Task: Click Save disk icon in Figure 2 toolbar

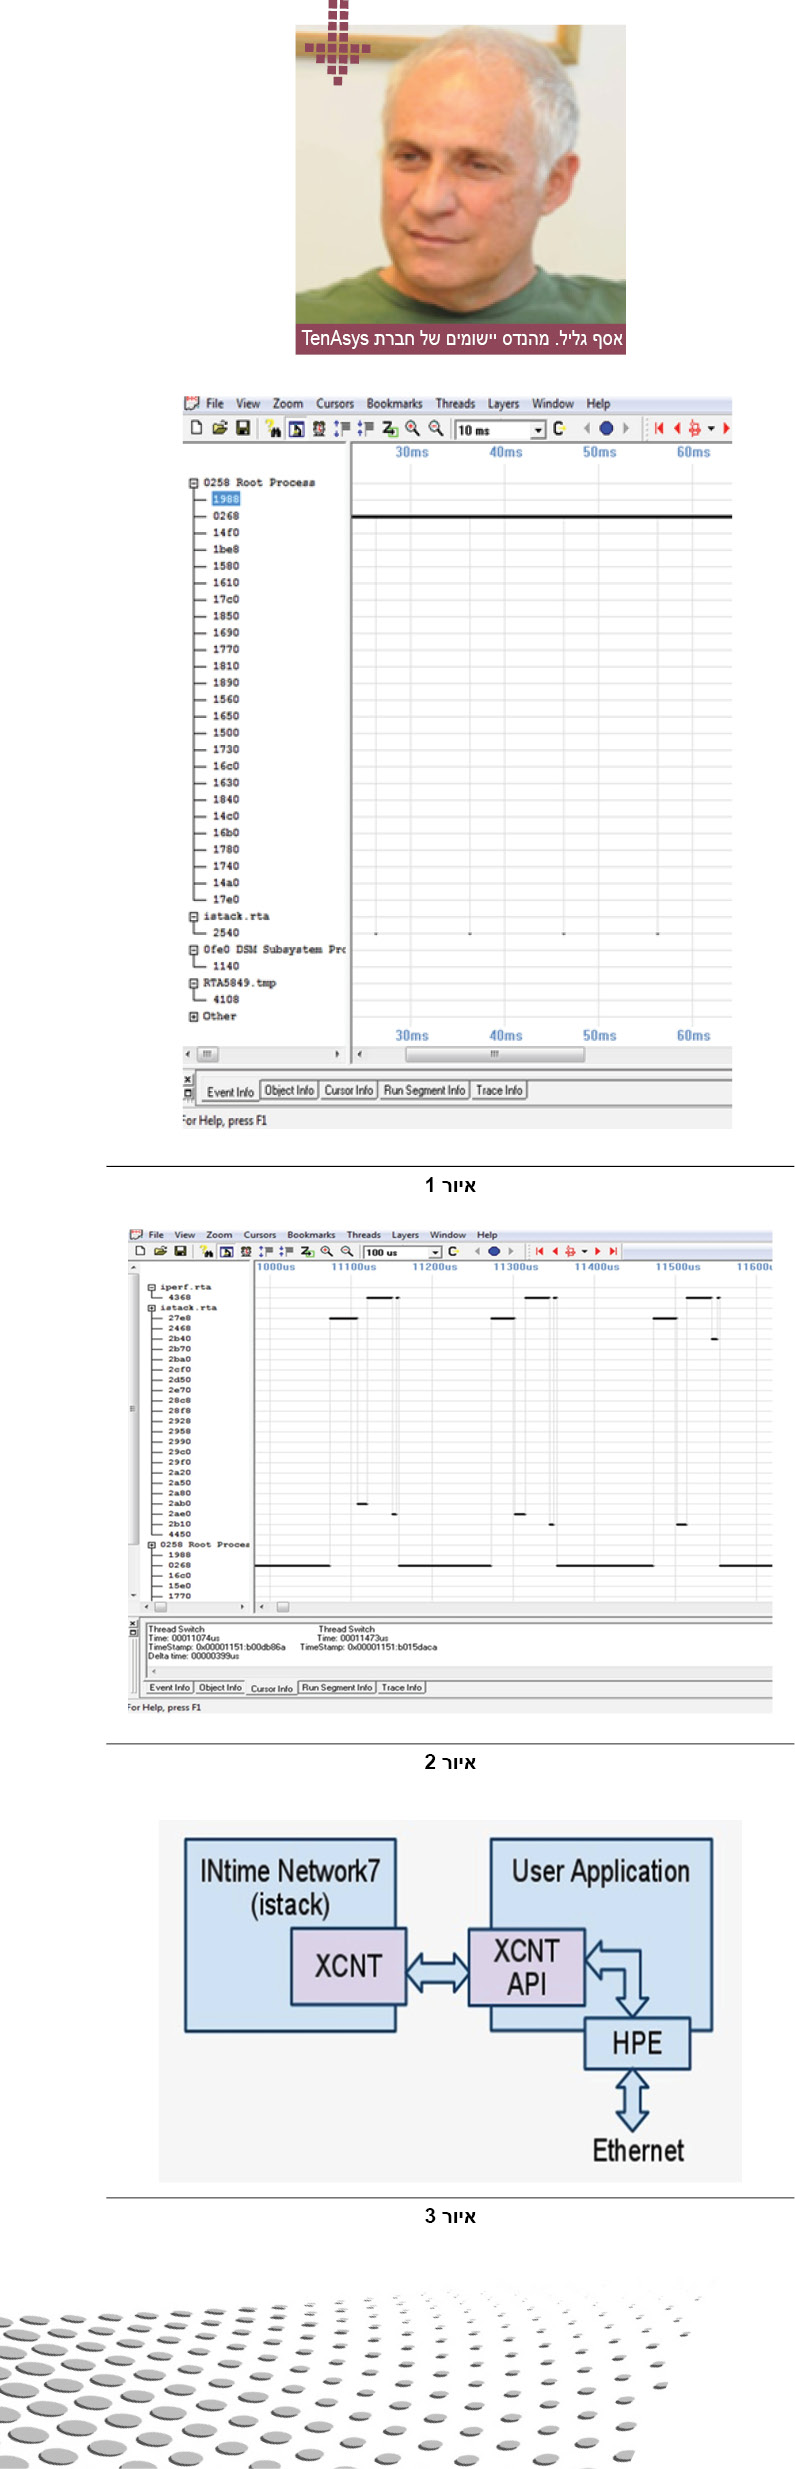Action: click(x=180, y=1251)
